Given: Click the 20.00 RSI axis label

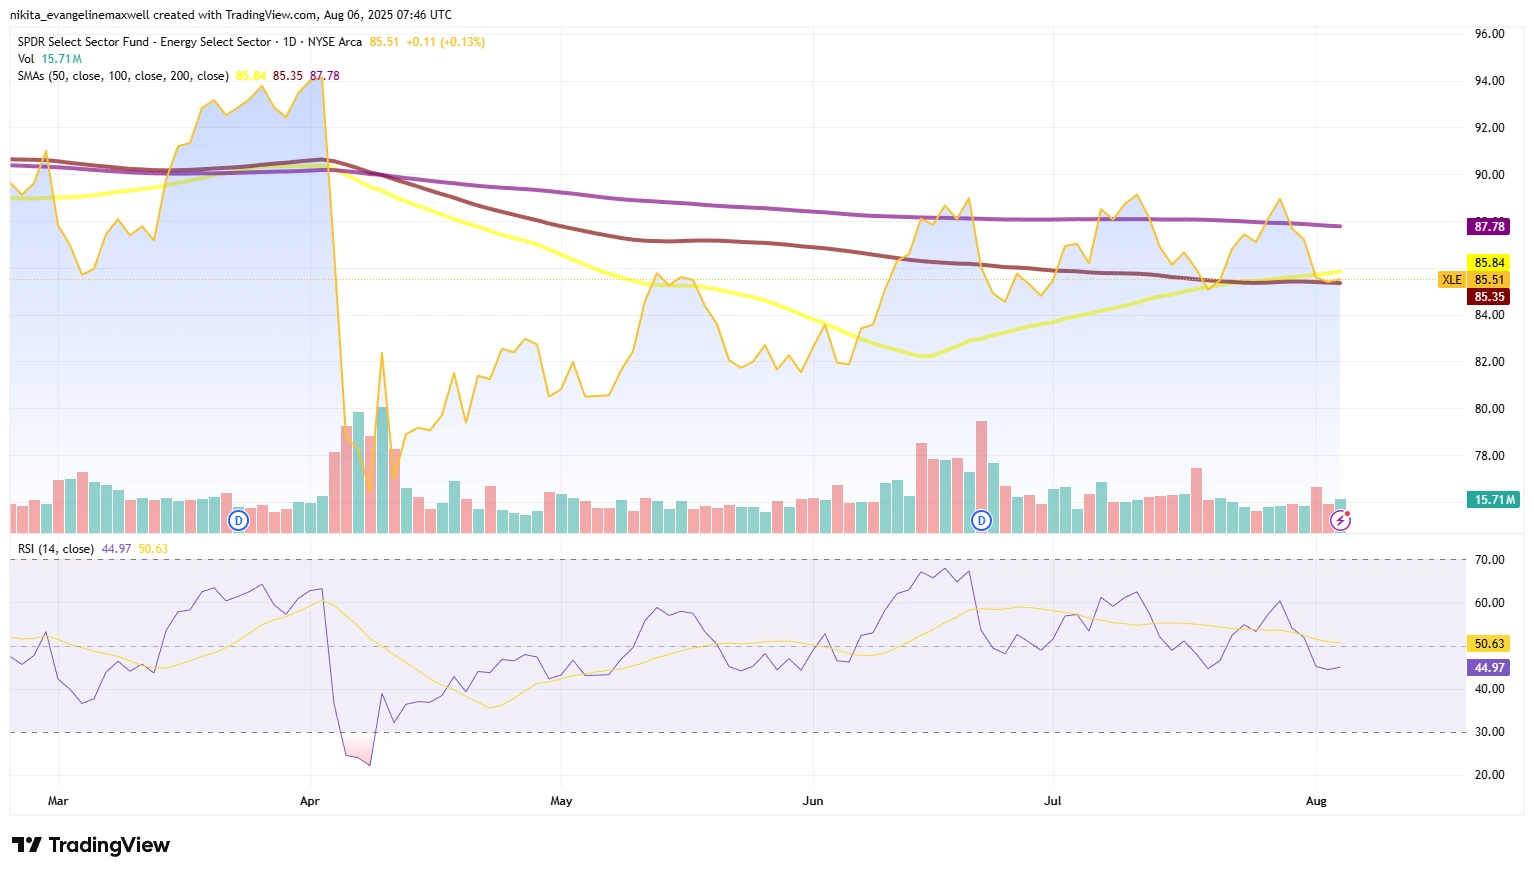Looking at the screenshot, I should [1489, 775].
